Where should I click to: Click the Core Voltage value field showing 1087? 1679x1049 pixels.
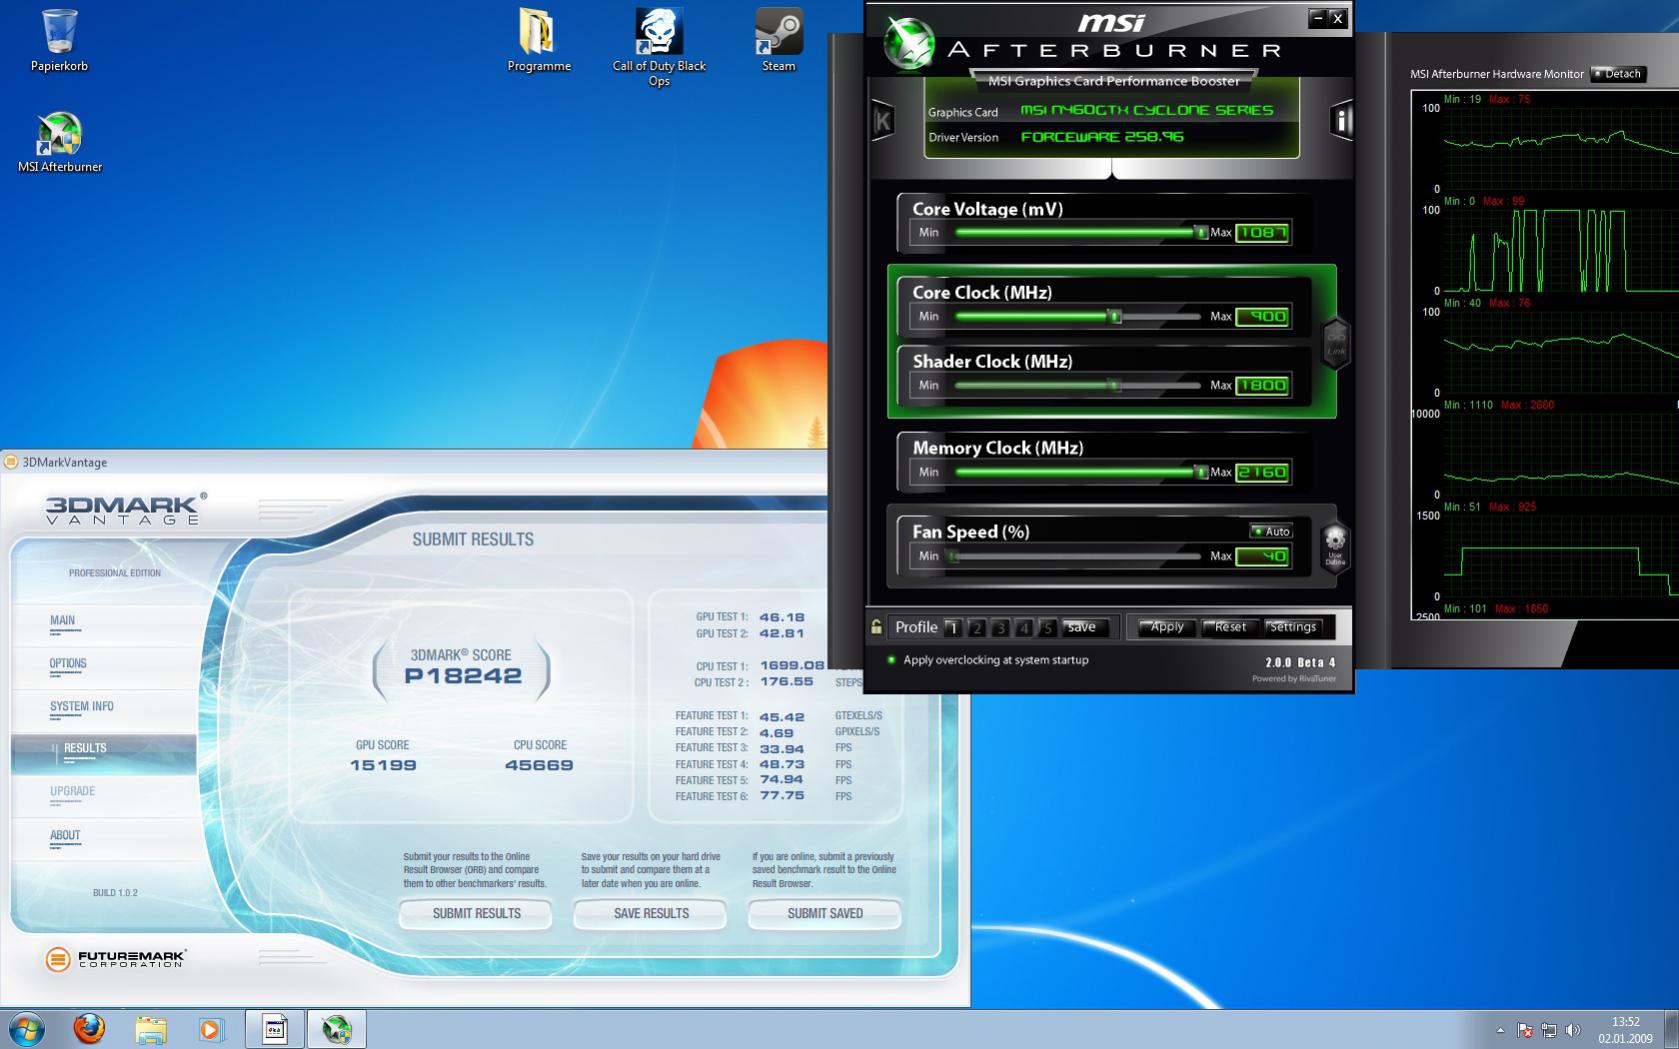pos(1263,233)
